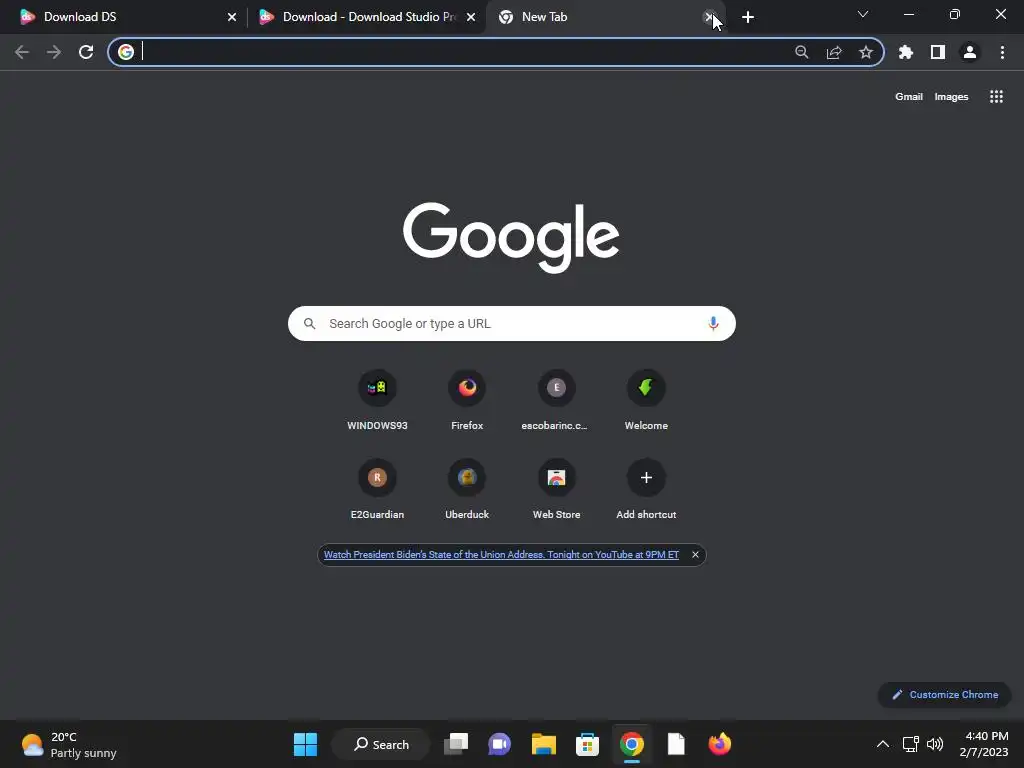Open the Gmail link
Screen dimensions: 1024x768
pos(908,97)
